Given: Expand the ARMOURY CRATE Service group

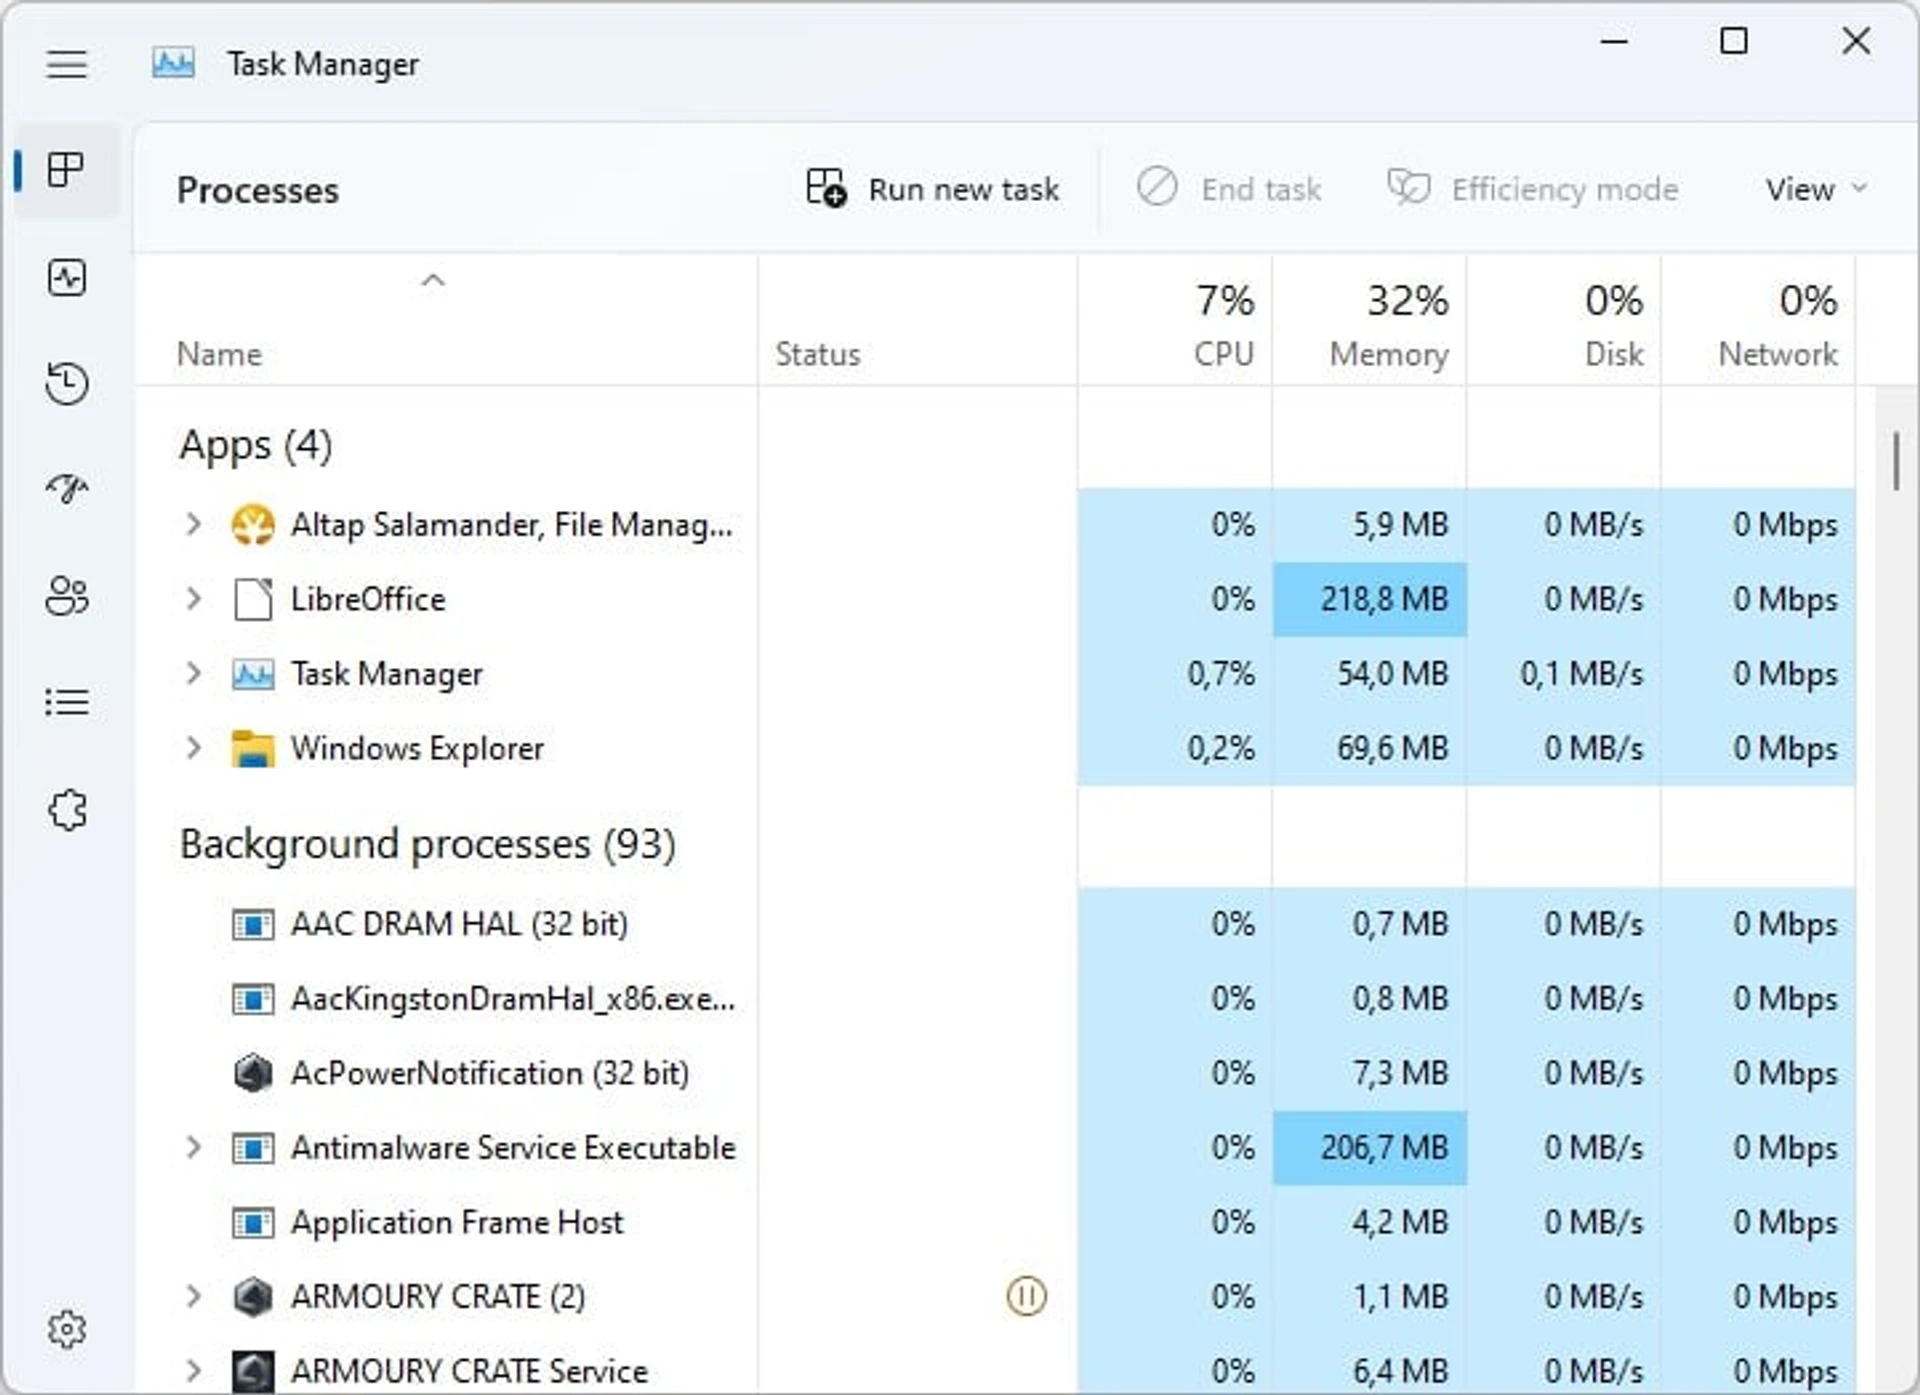Looking at the screenshot, I should tap(193, 1370).
